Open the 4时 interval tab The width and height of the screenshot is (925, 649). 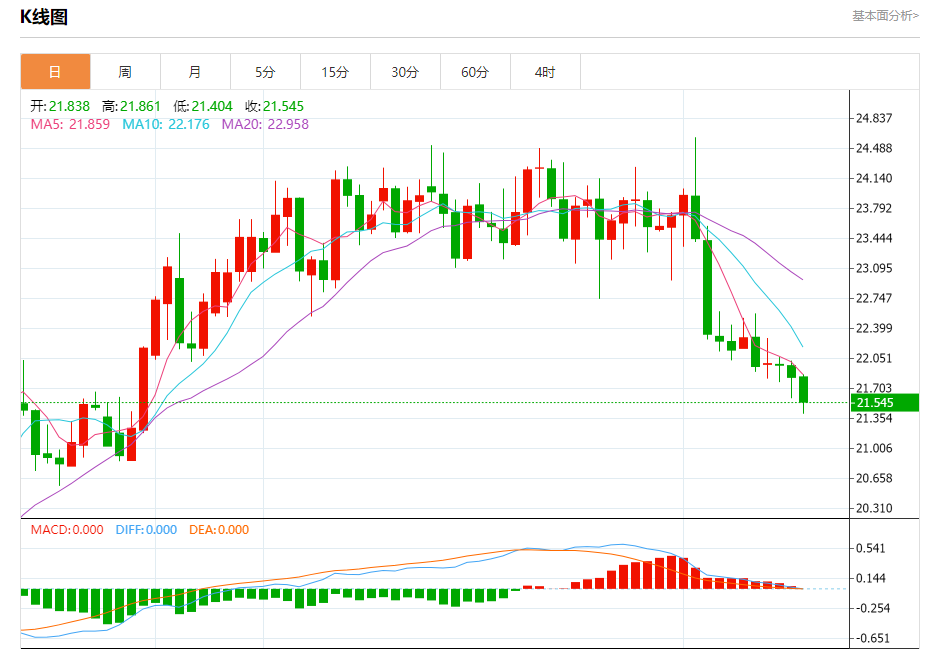545,72
